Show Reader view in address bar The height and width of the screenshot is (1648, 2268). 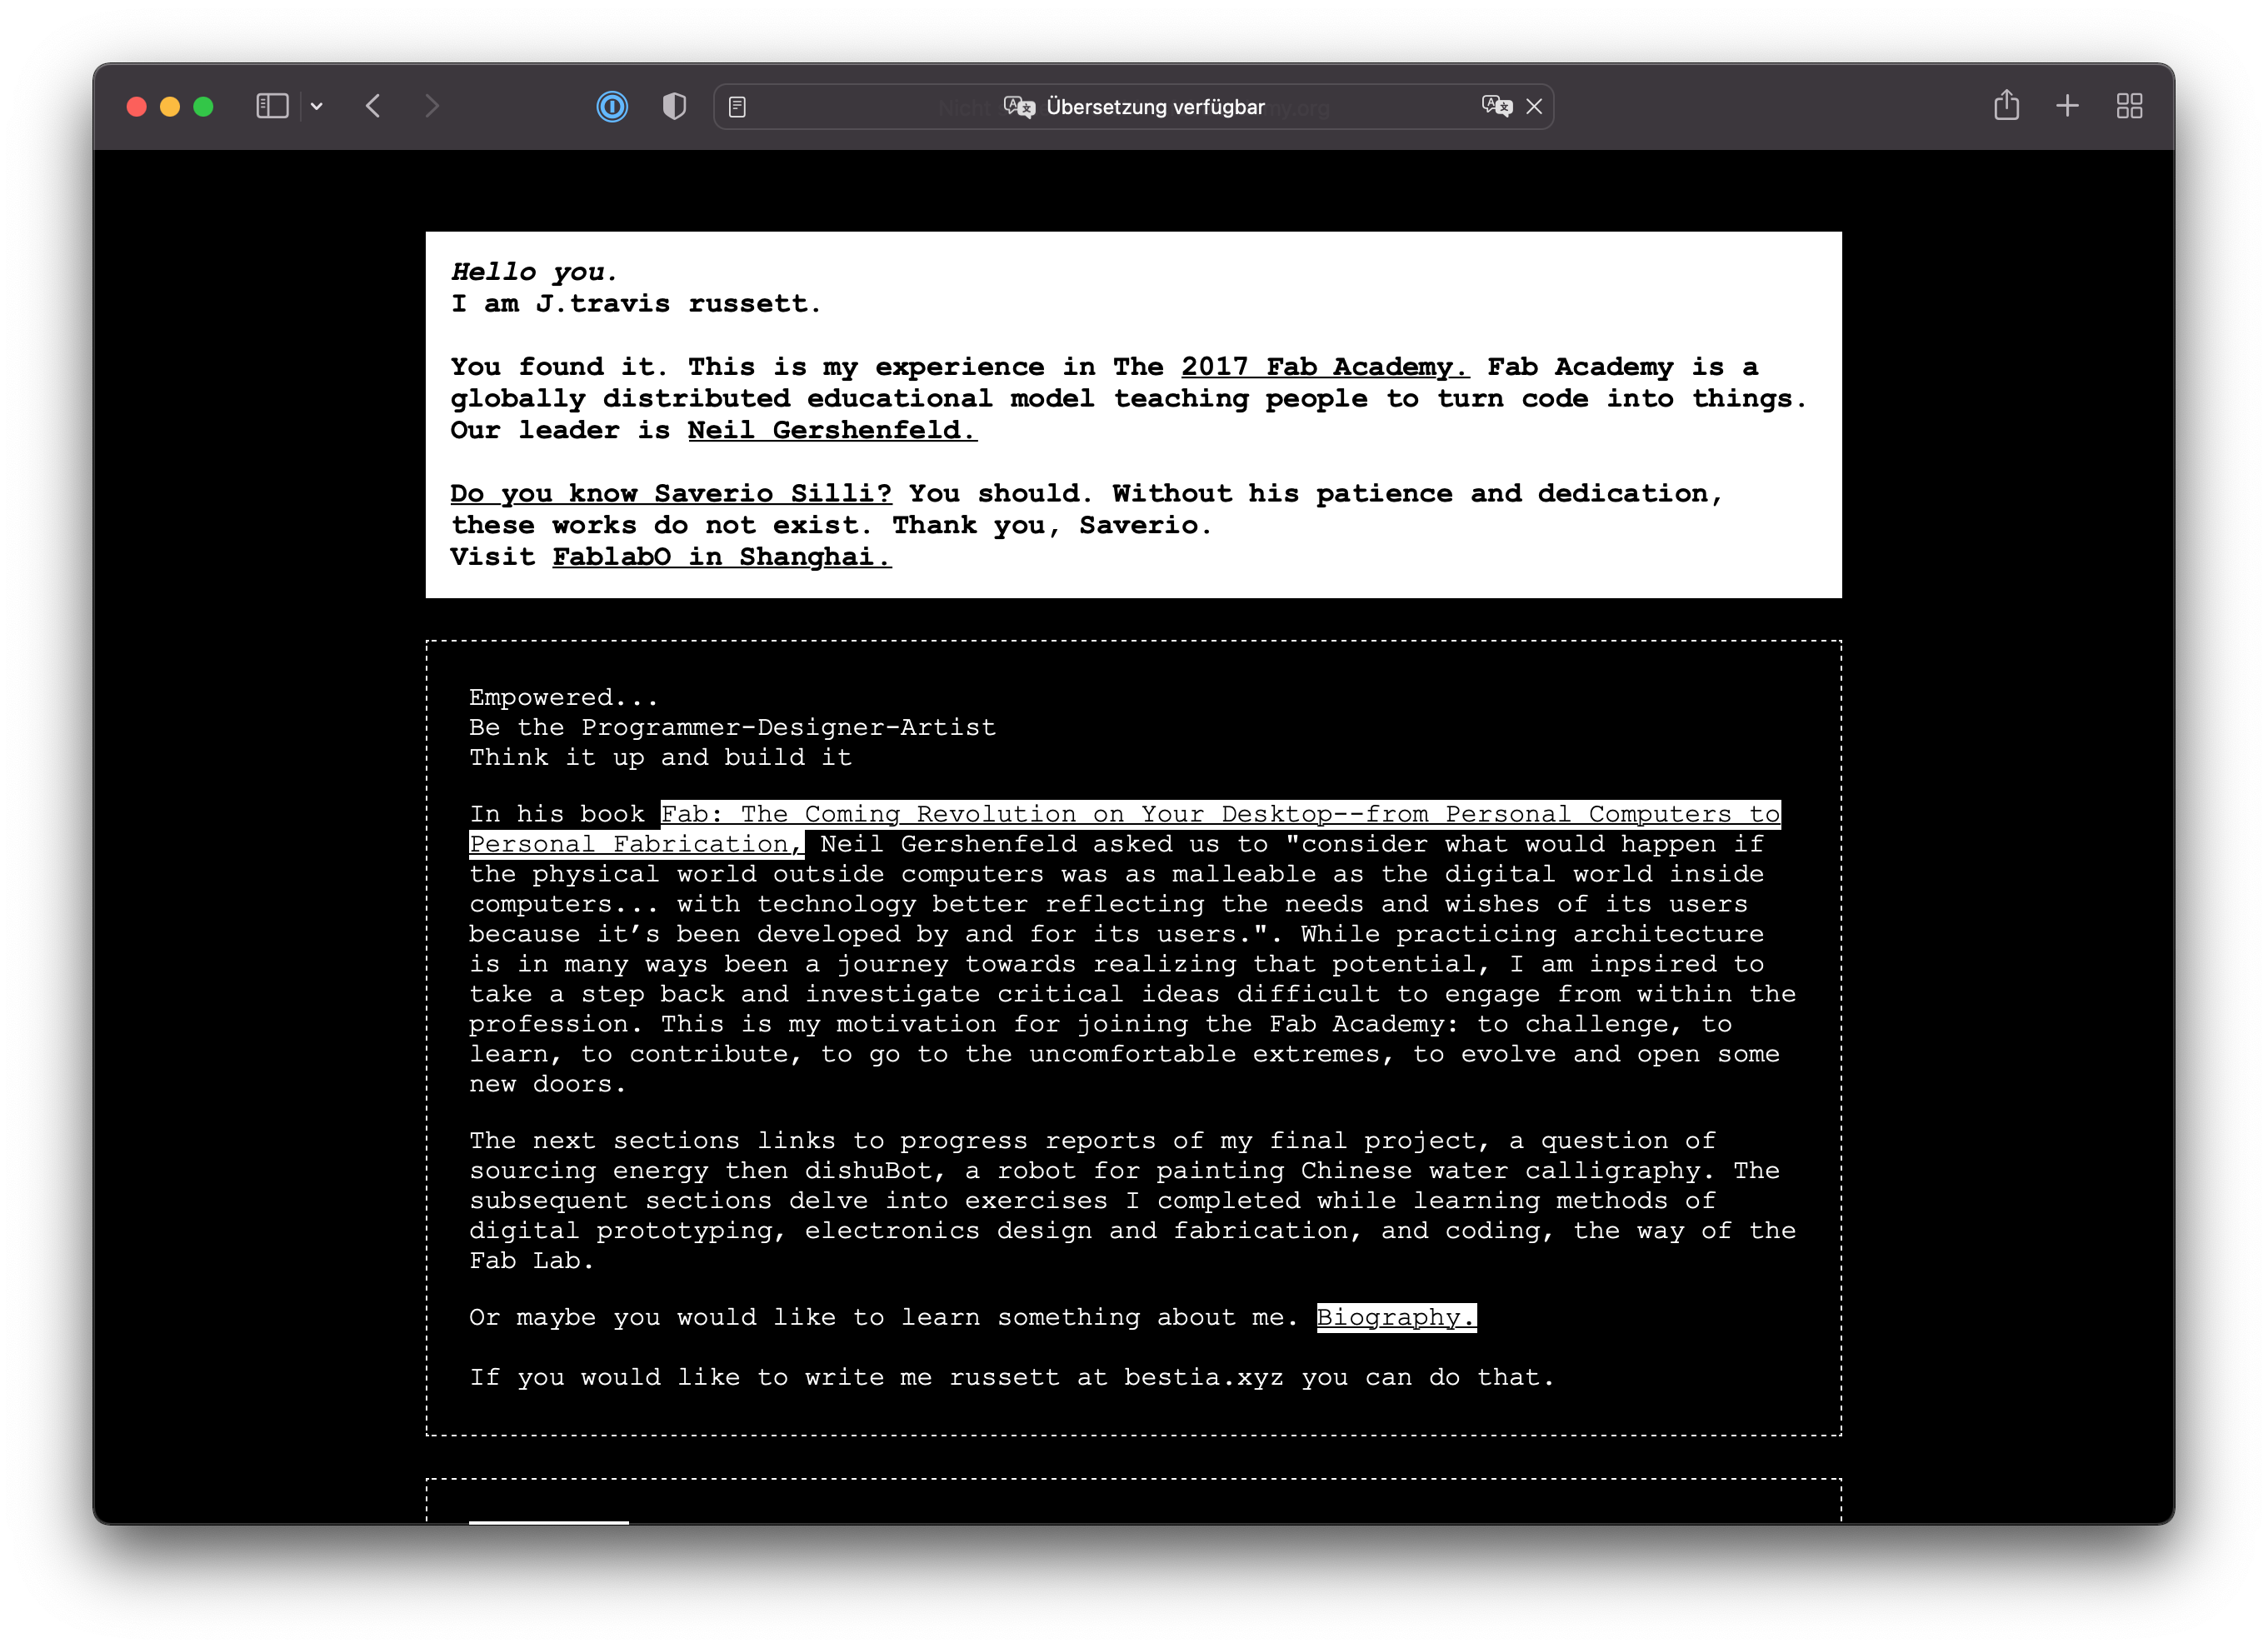point(737,107)
